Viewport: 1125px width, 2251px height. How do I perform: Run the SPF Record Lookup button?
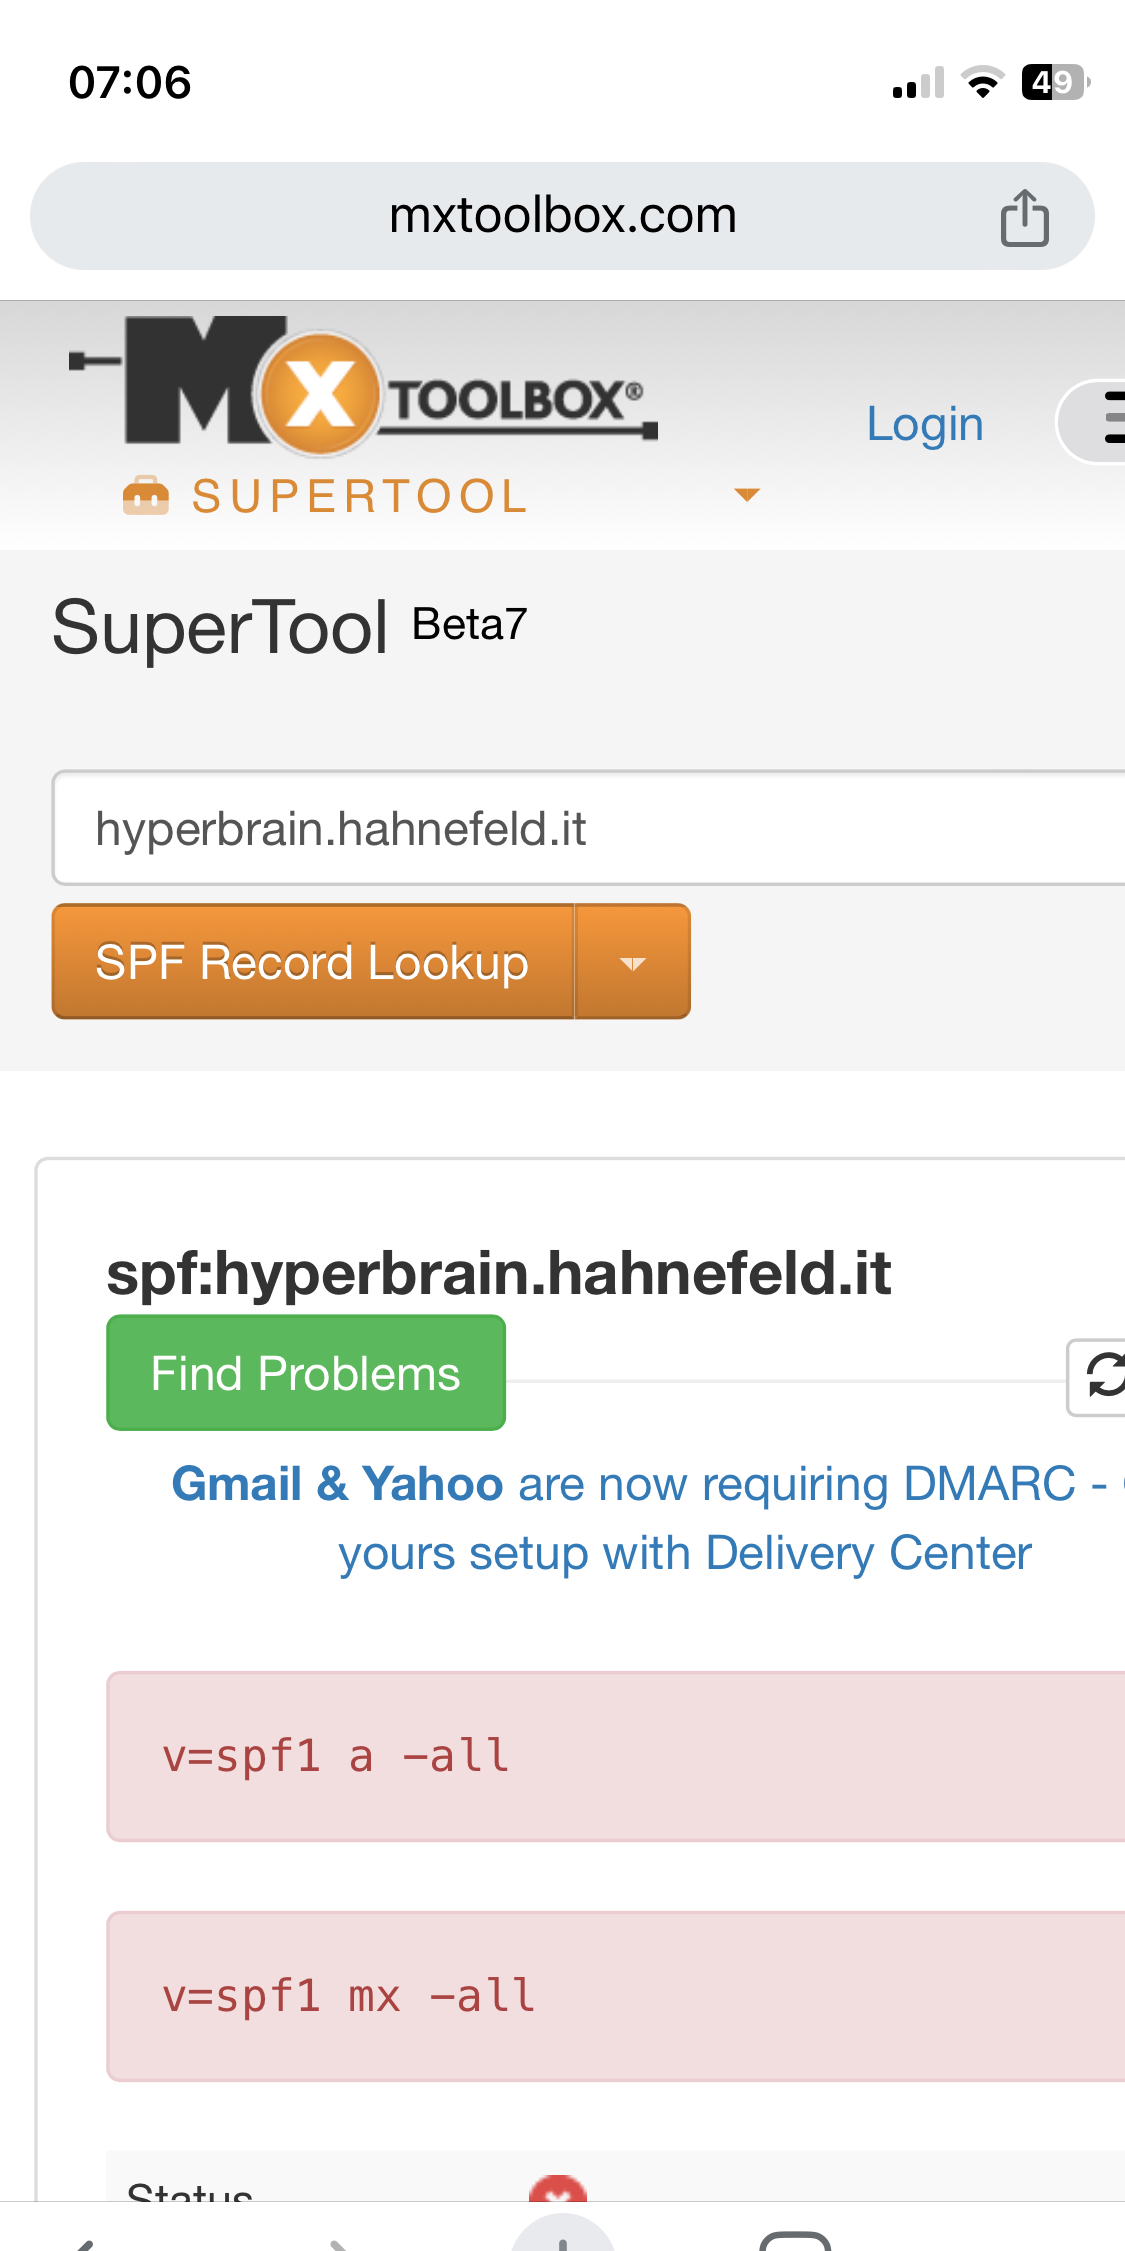(x=312, y=963)
